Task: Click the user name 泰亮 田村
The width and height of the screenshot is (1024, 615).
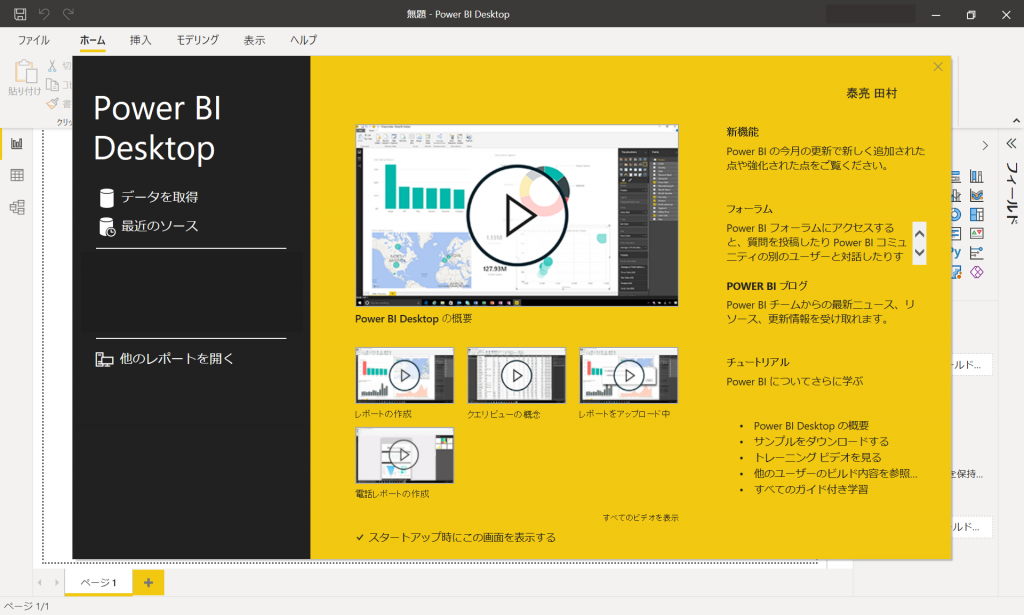Action: point(871,93)
